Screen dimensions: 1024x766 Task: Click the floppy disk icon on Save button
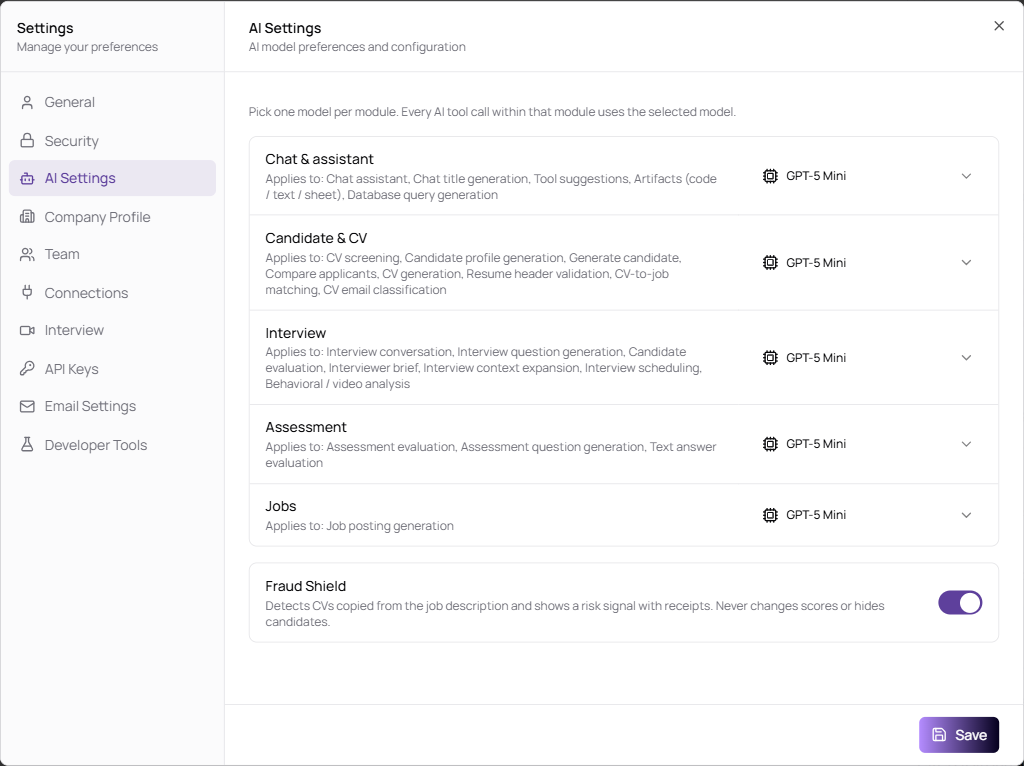(x=939, y=735)
